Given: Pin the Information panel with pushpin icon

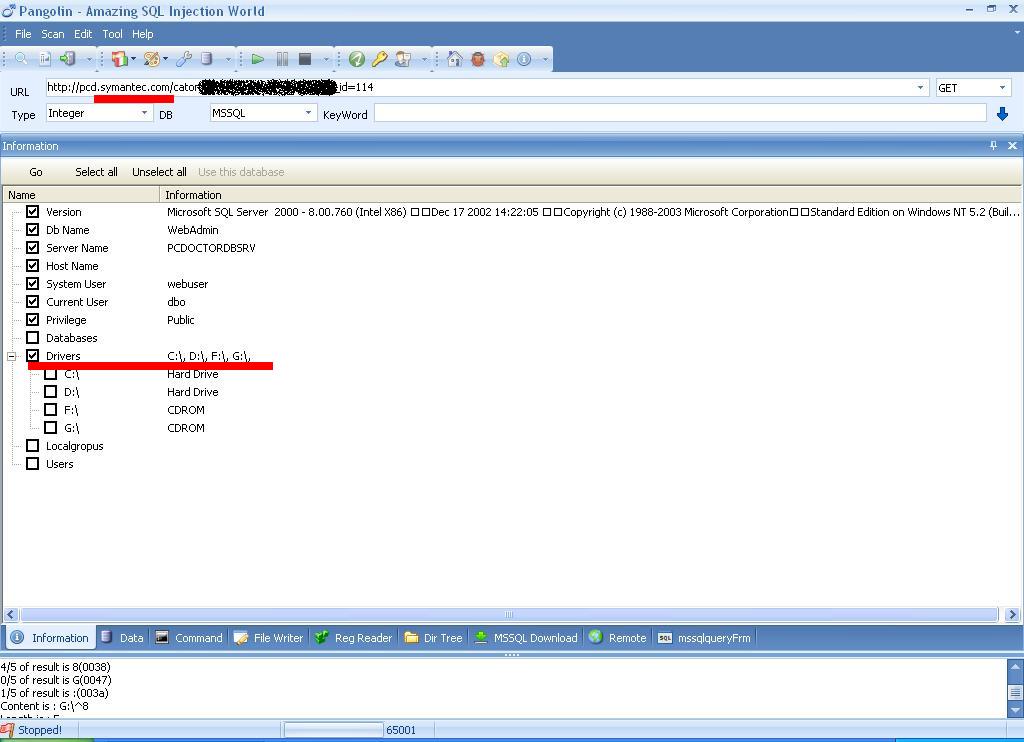Looking at the screenshot, I should click(x=993, y=146).
